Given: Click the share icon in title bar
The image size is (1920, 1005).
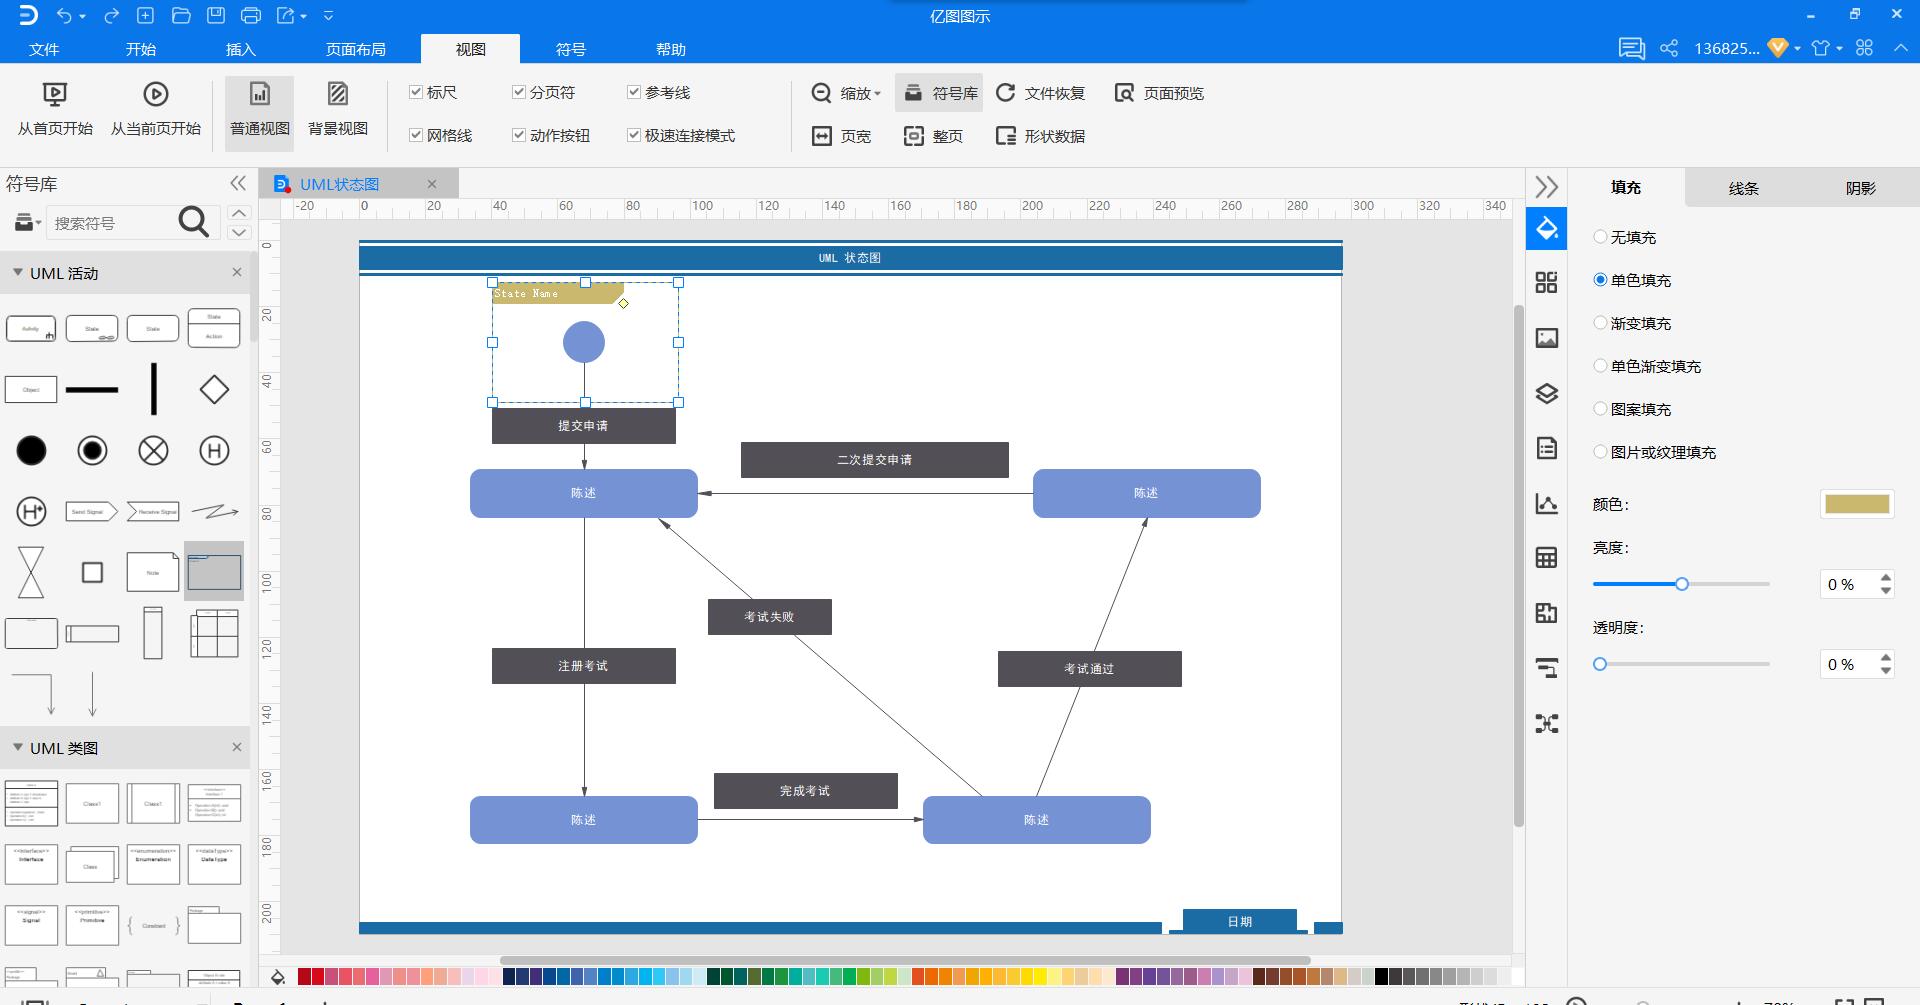Looking at the screenshot, I should click(1669, 48).
